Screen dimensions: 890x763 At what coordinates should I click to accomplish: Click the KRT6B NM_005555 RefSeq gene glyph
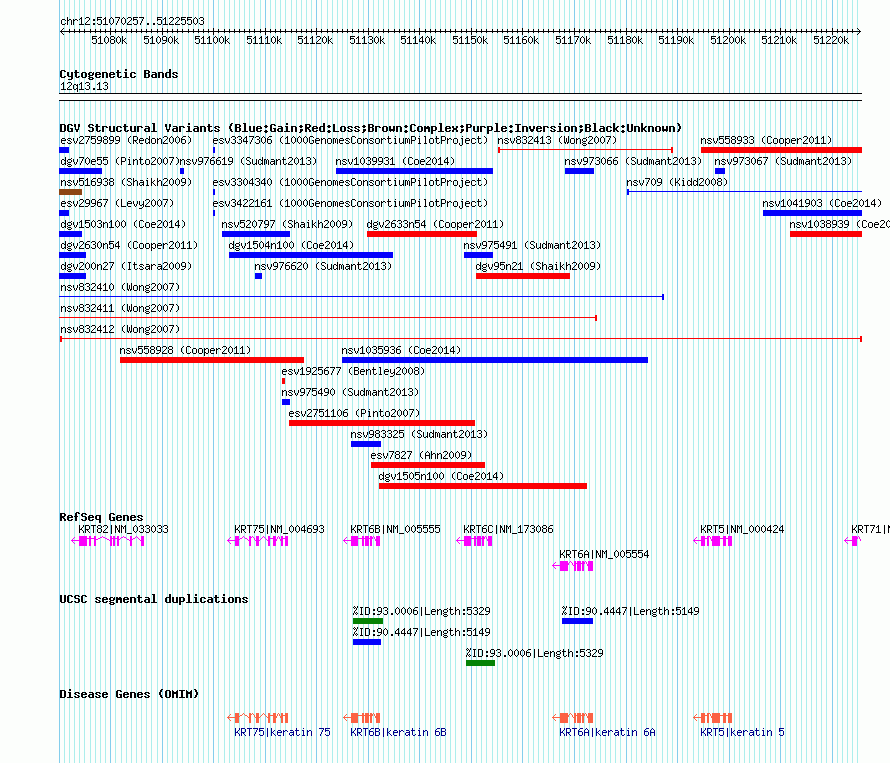click(362, 541)
